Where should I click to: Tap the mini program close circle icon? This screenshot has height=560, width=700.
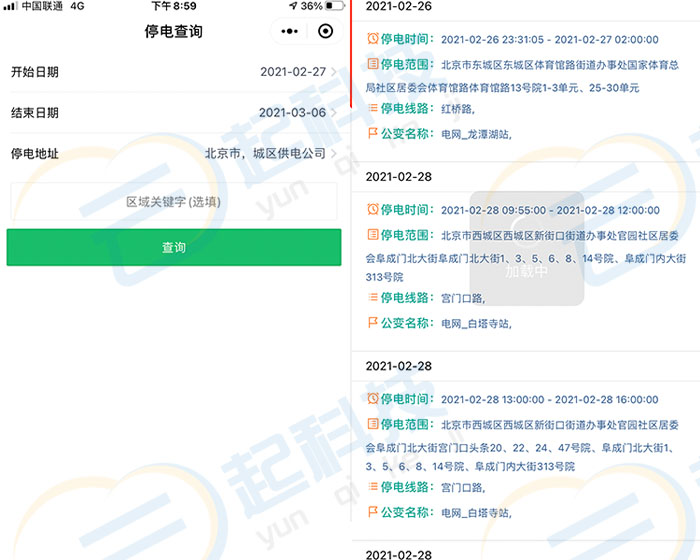325,31
